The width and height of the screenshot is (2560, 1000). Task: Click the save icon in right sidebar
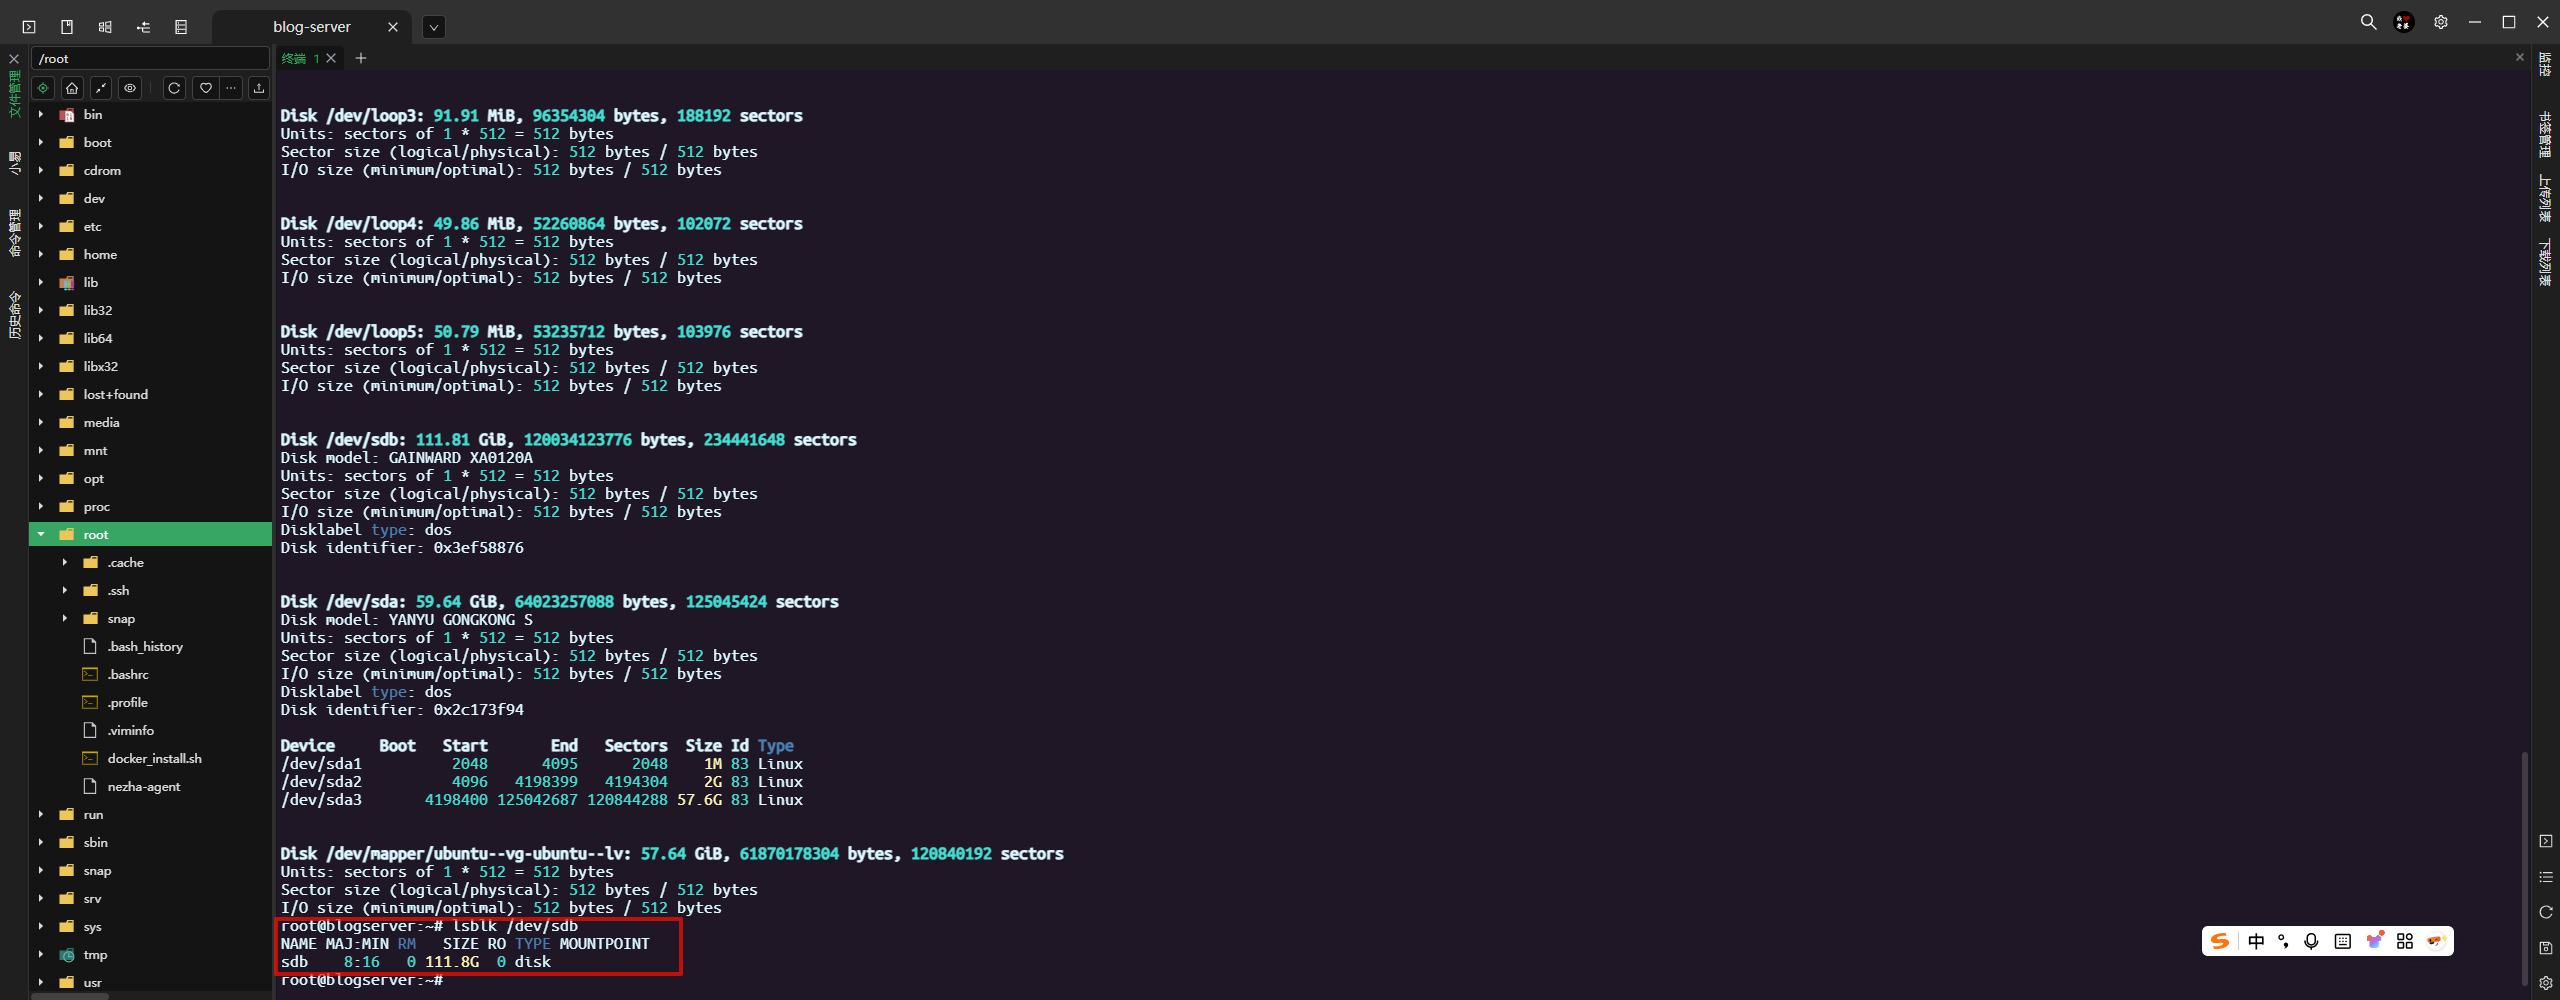tap(2546, 947)
